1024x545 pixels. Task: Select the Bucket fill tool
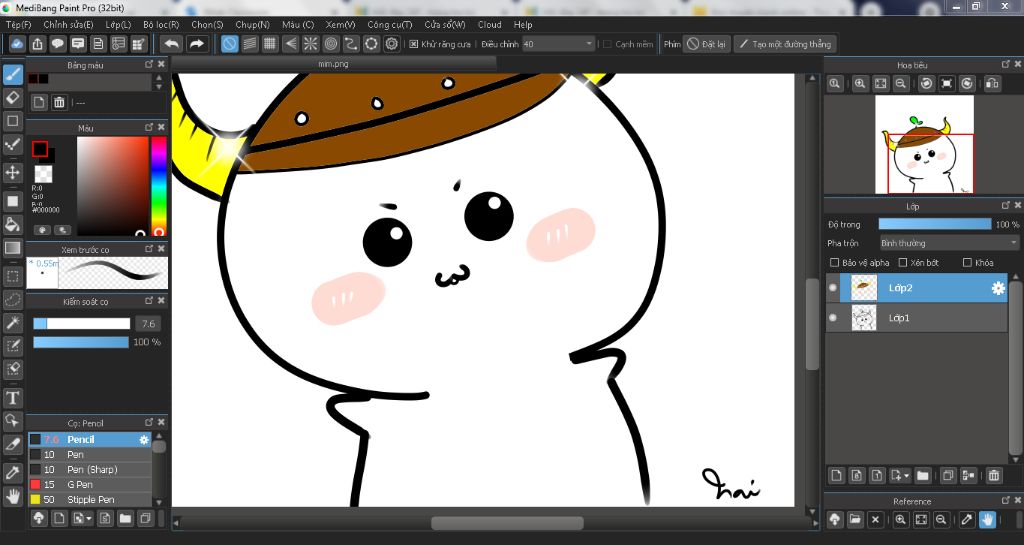[x=13, y=224]
